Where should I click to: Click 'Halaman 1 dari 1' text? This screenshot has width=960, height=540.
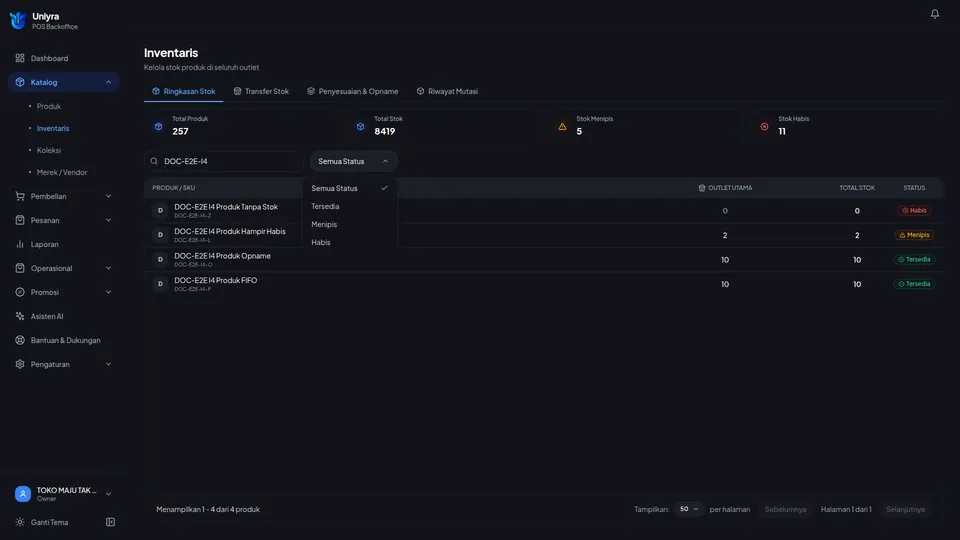846,509
